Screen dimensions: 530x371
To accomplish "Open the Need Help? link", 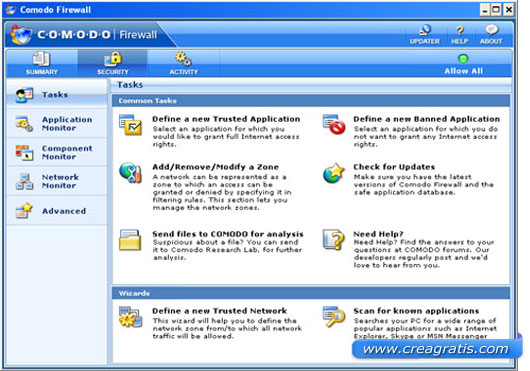I will [378, 234].
